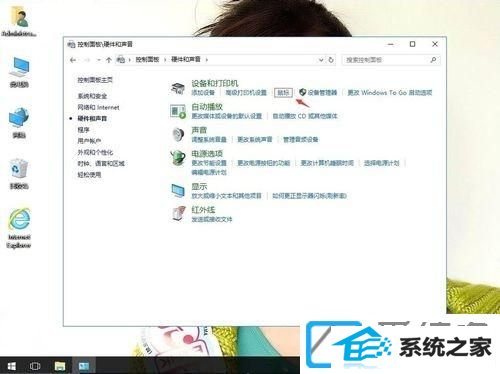Focus the Control Panel search box
This screenshot has height=374, width=500.
point(390,60)
